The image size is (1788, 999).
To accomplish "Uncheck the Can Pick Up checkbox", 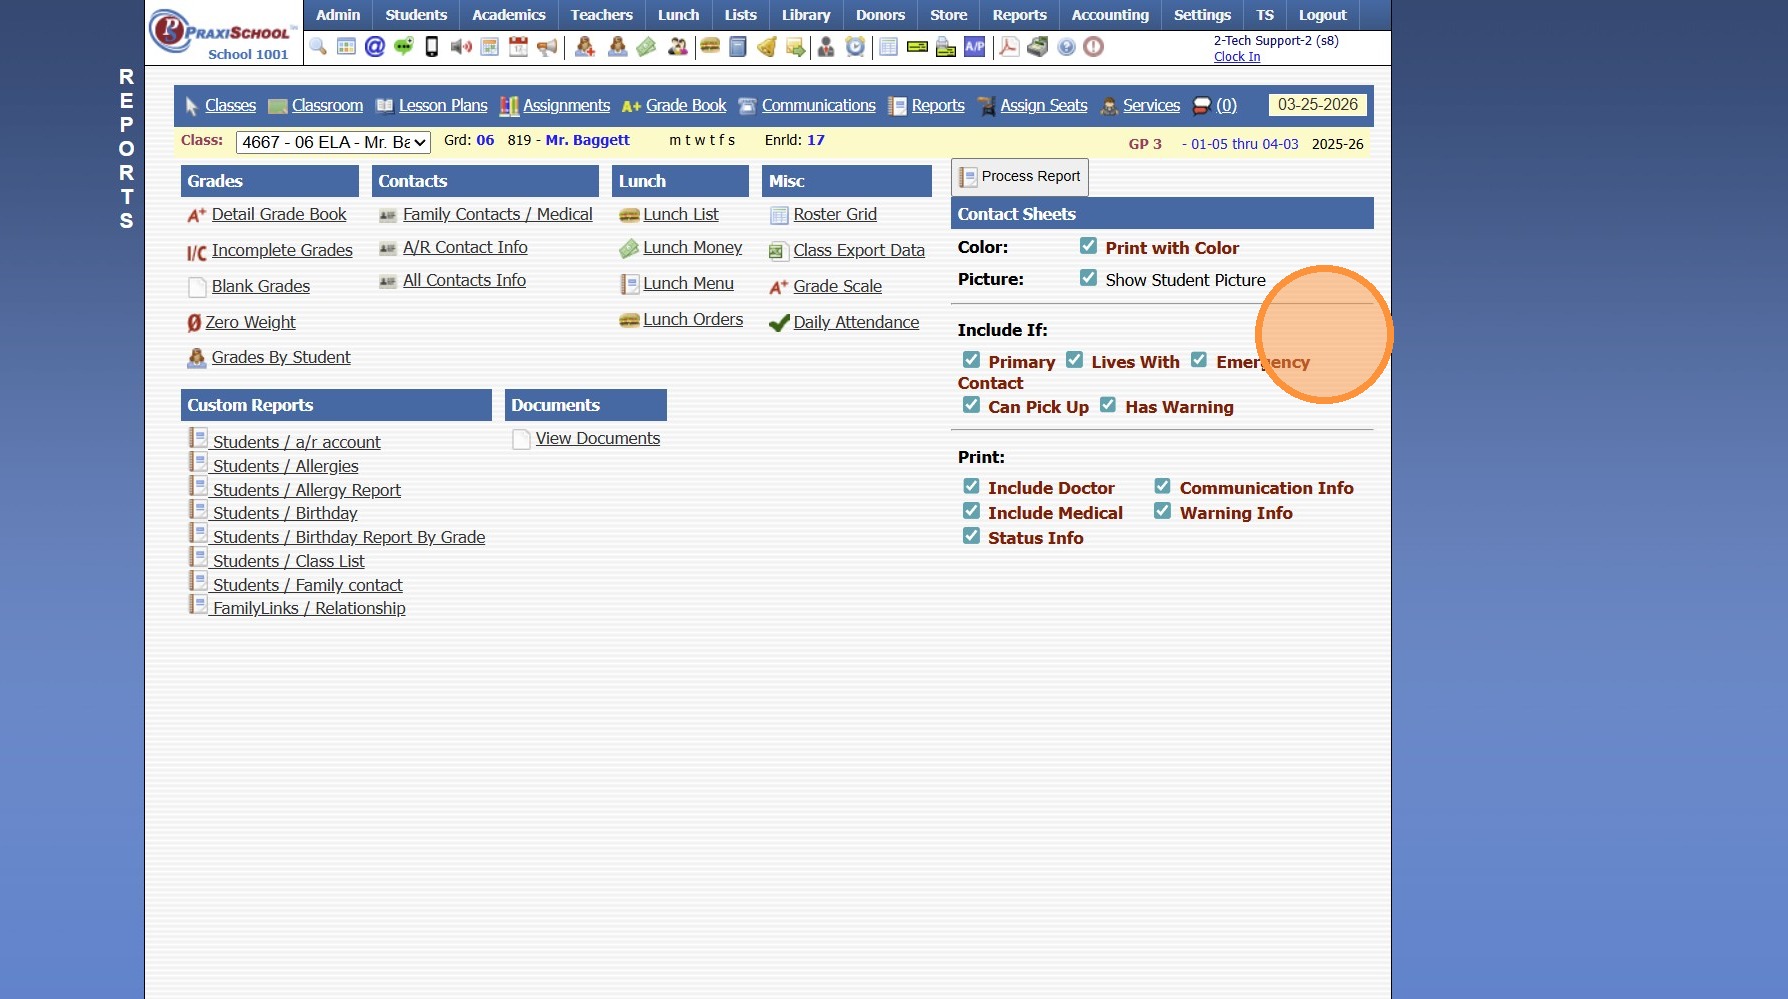I will (971, 405).
